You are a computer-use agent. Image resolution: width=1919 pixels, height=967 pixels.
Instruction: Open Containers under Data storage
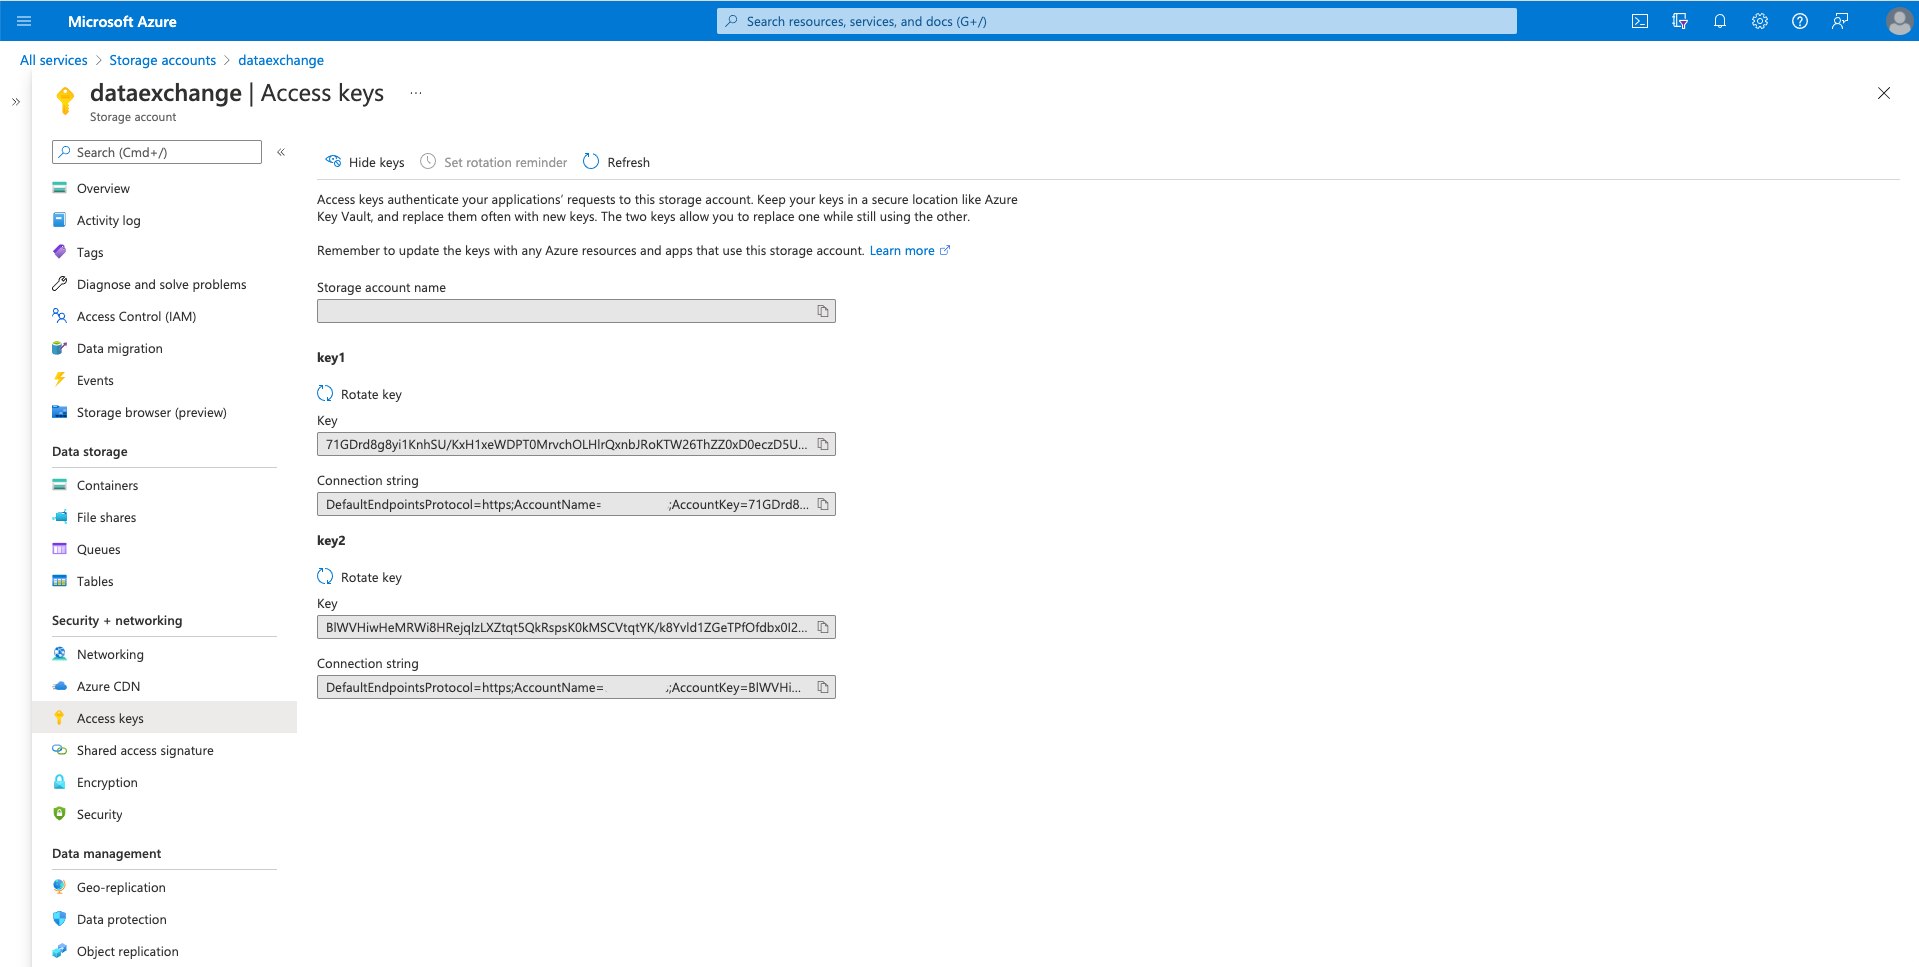tap(107, 485)
